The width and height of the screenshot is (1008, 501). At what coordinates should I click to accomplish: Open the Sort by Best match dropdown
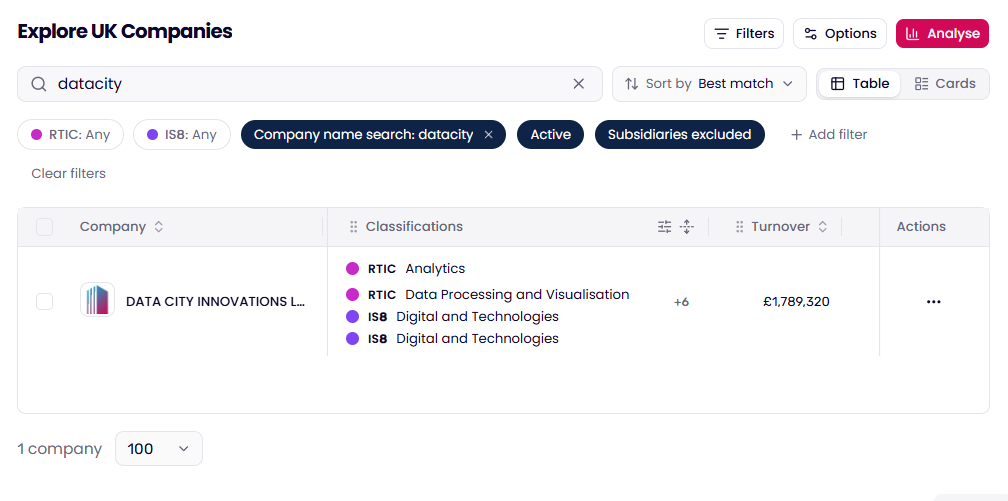click(x=709, y=84)
